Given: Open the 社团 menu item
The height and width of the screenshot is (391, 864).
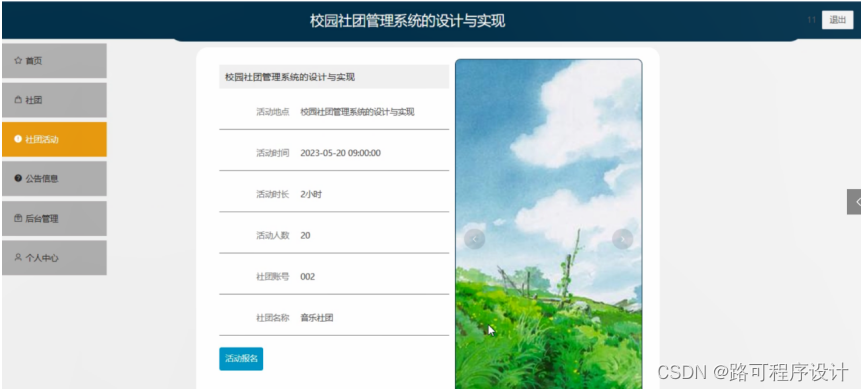Looking at the screenshot, I should (x=54, y=100).
